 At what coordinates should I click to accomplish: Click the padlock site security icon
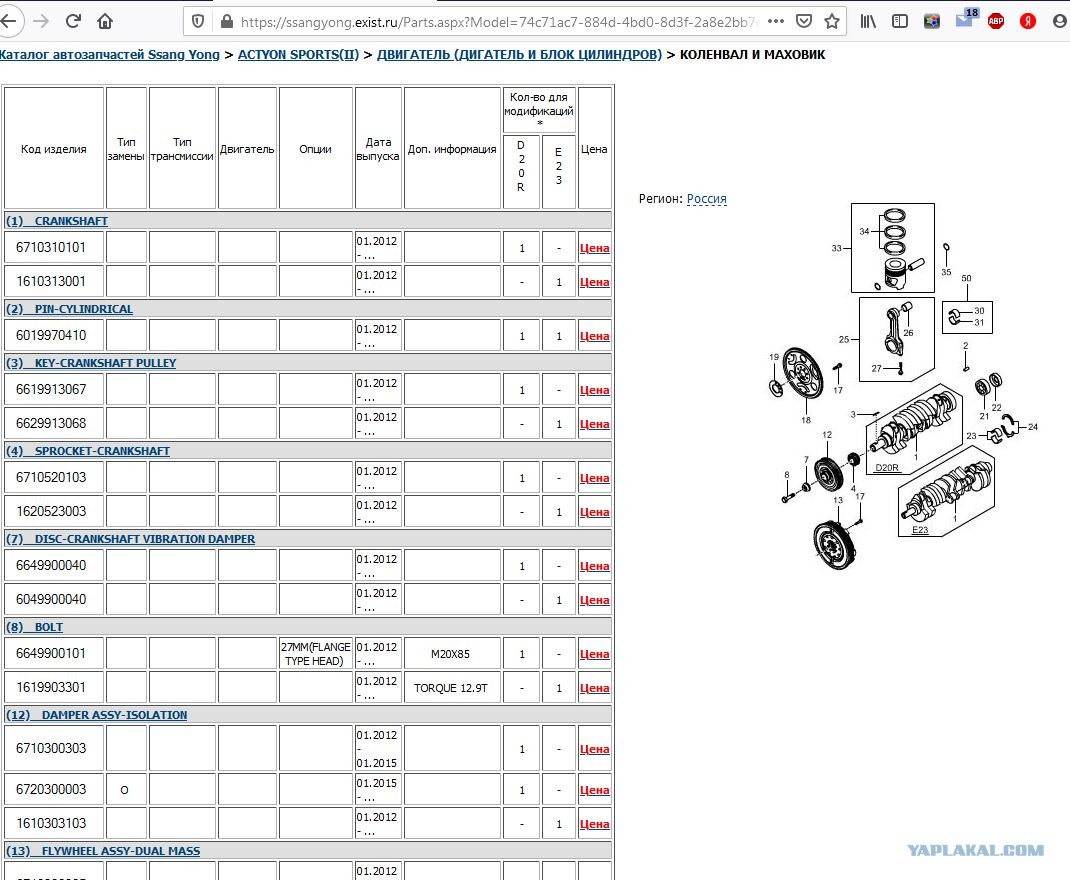[x=227, y=22]
